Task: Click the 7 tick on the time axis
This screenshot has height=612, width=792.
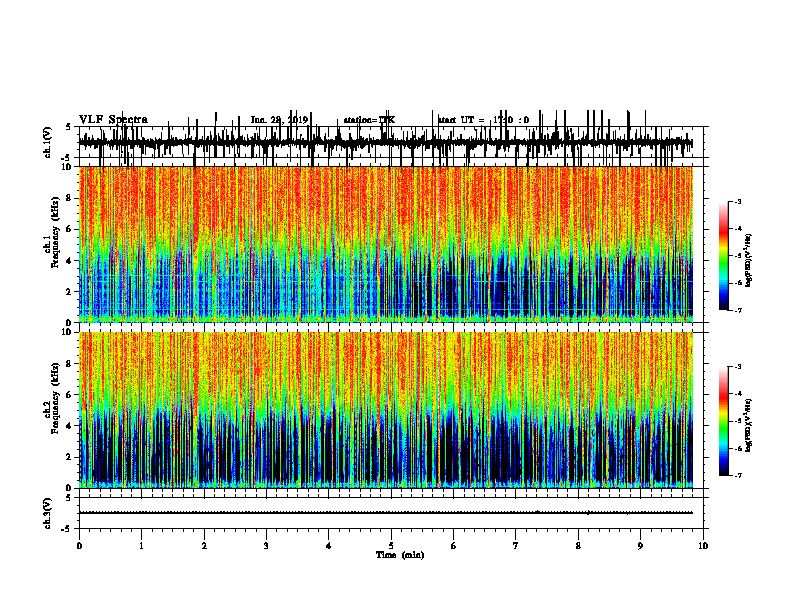Action: coord(516,546)
